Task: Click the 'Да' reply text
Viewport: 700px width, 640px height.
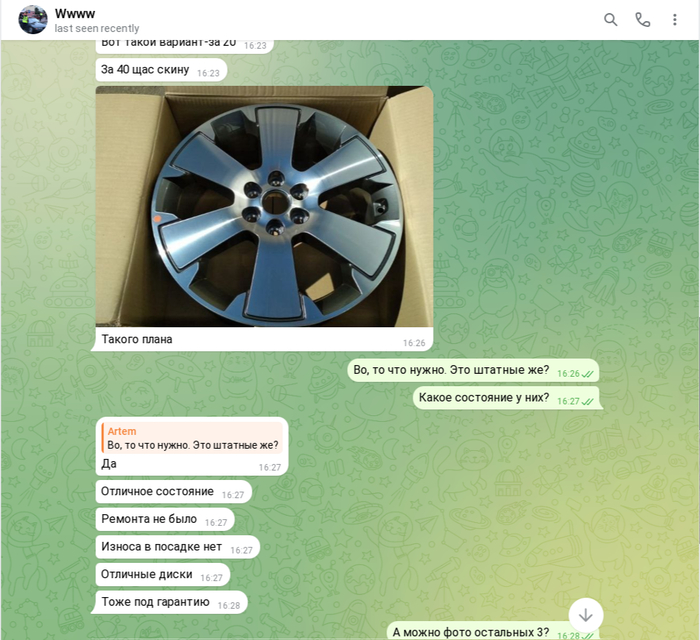Action: (109, 464)
